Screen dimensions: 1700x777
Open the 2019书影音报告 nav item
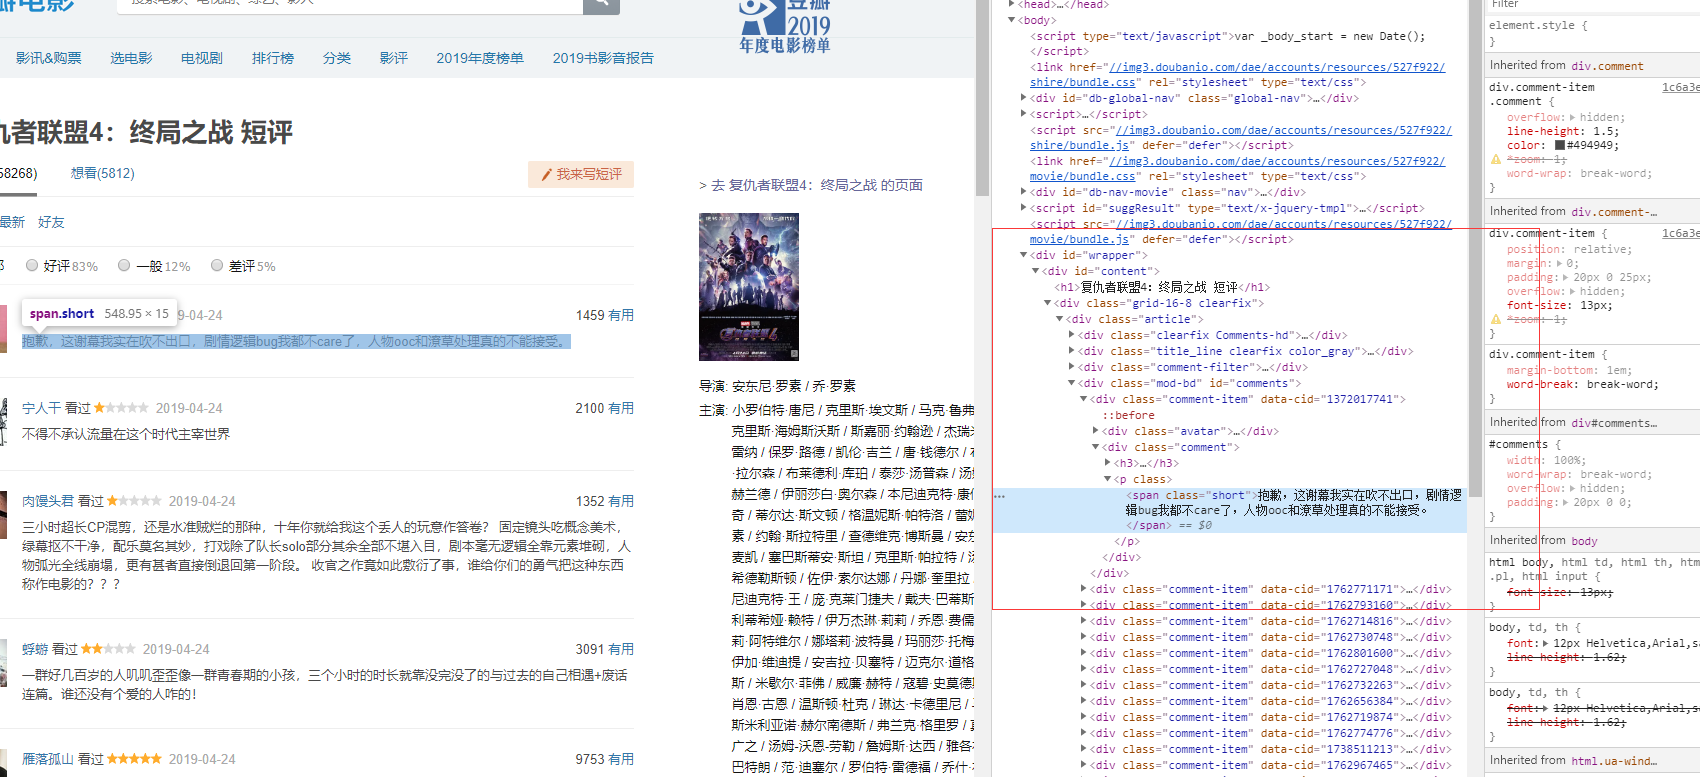[x=603, y=58]
